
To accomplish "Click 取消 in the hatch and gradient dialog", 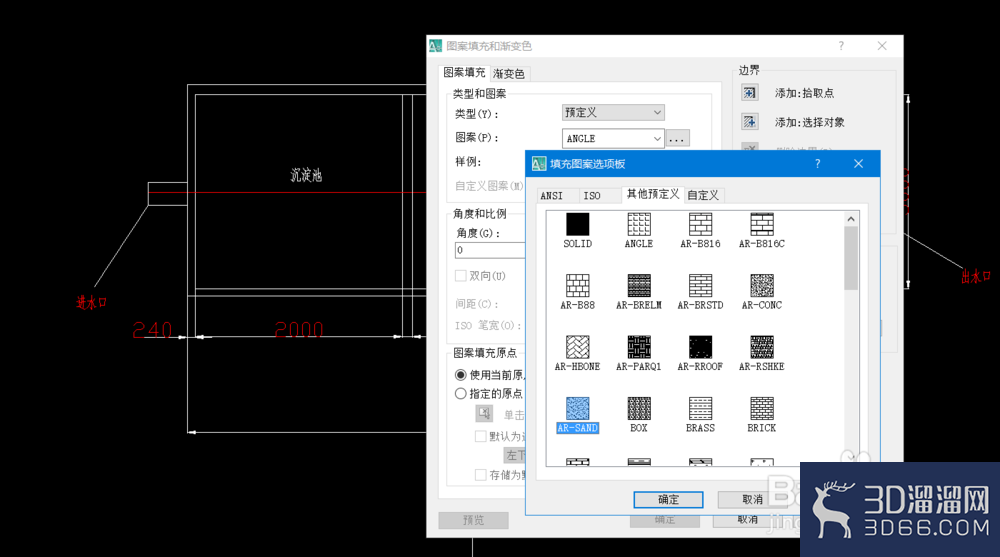I will coord(747,520).
